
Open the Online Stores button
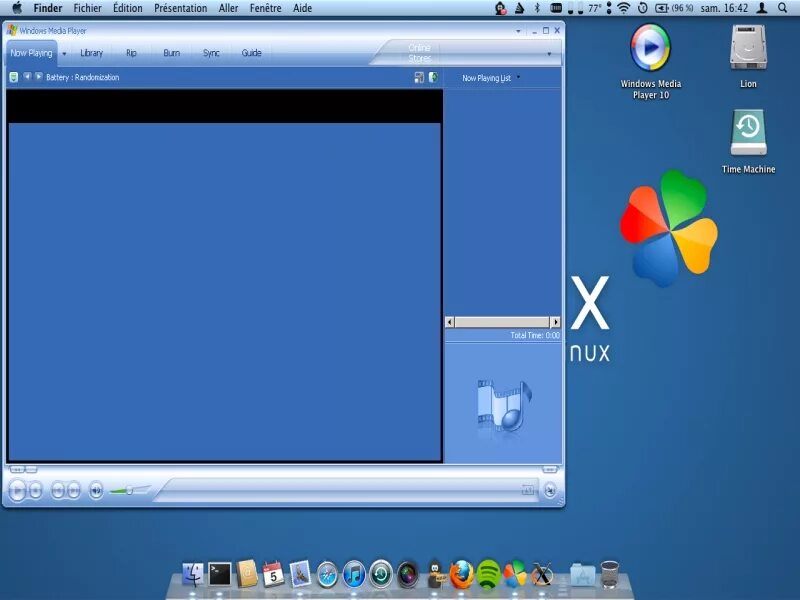pos(419,53)
